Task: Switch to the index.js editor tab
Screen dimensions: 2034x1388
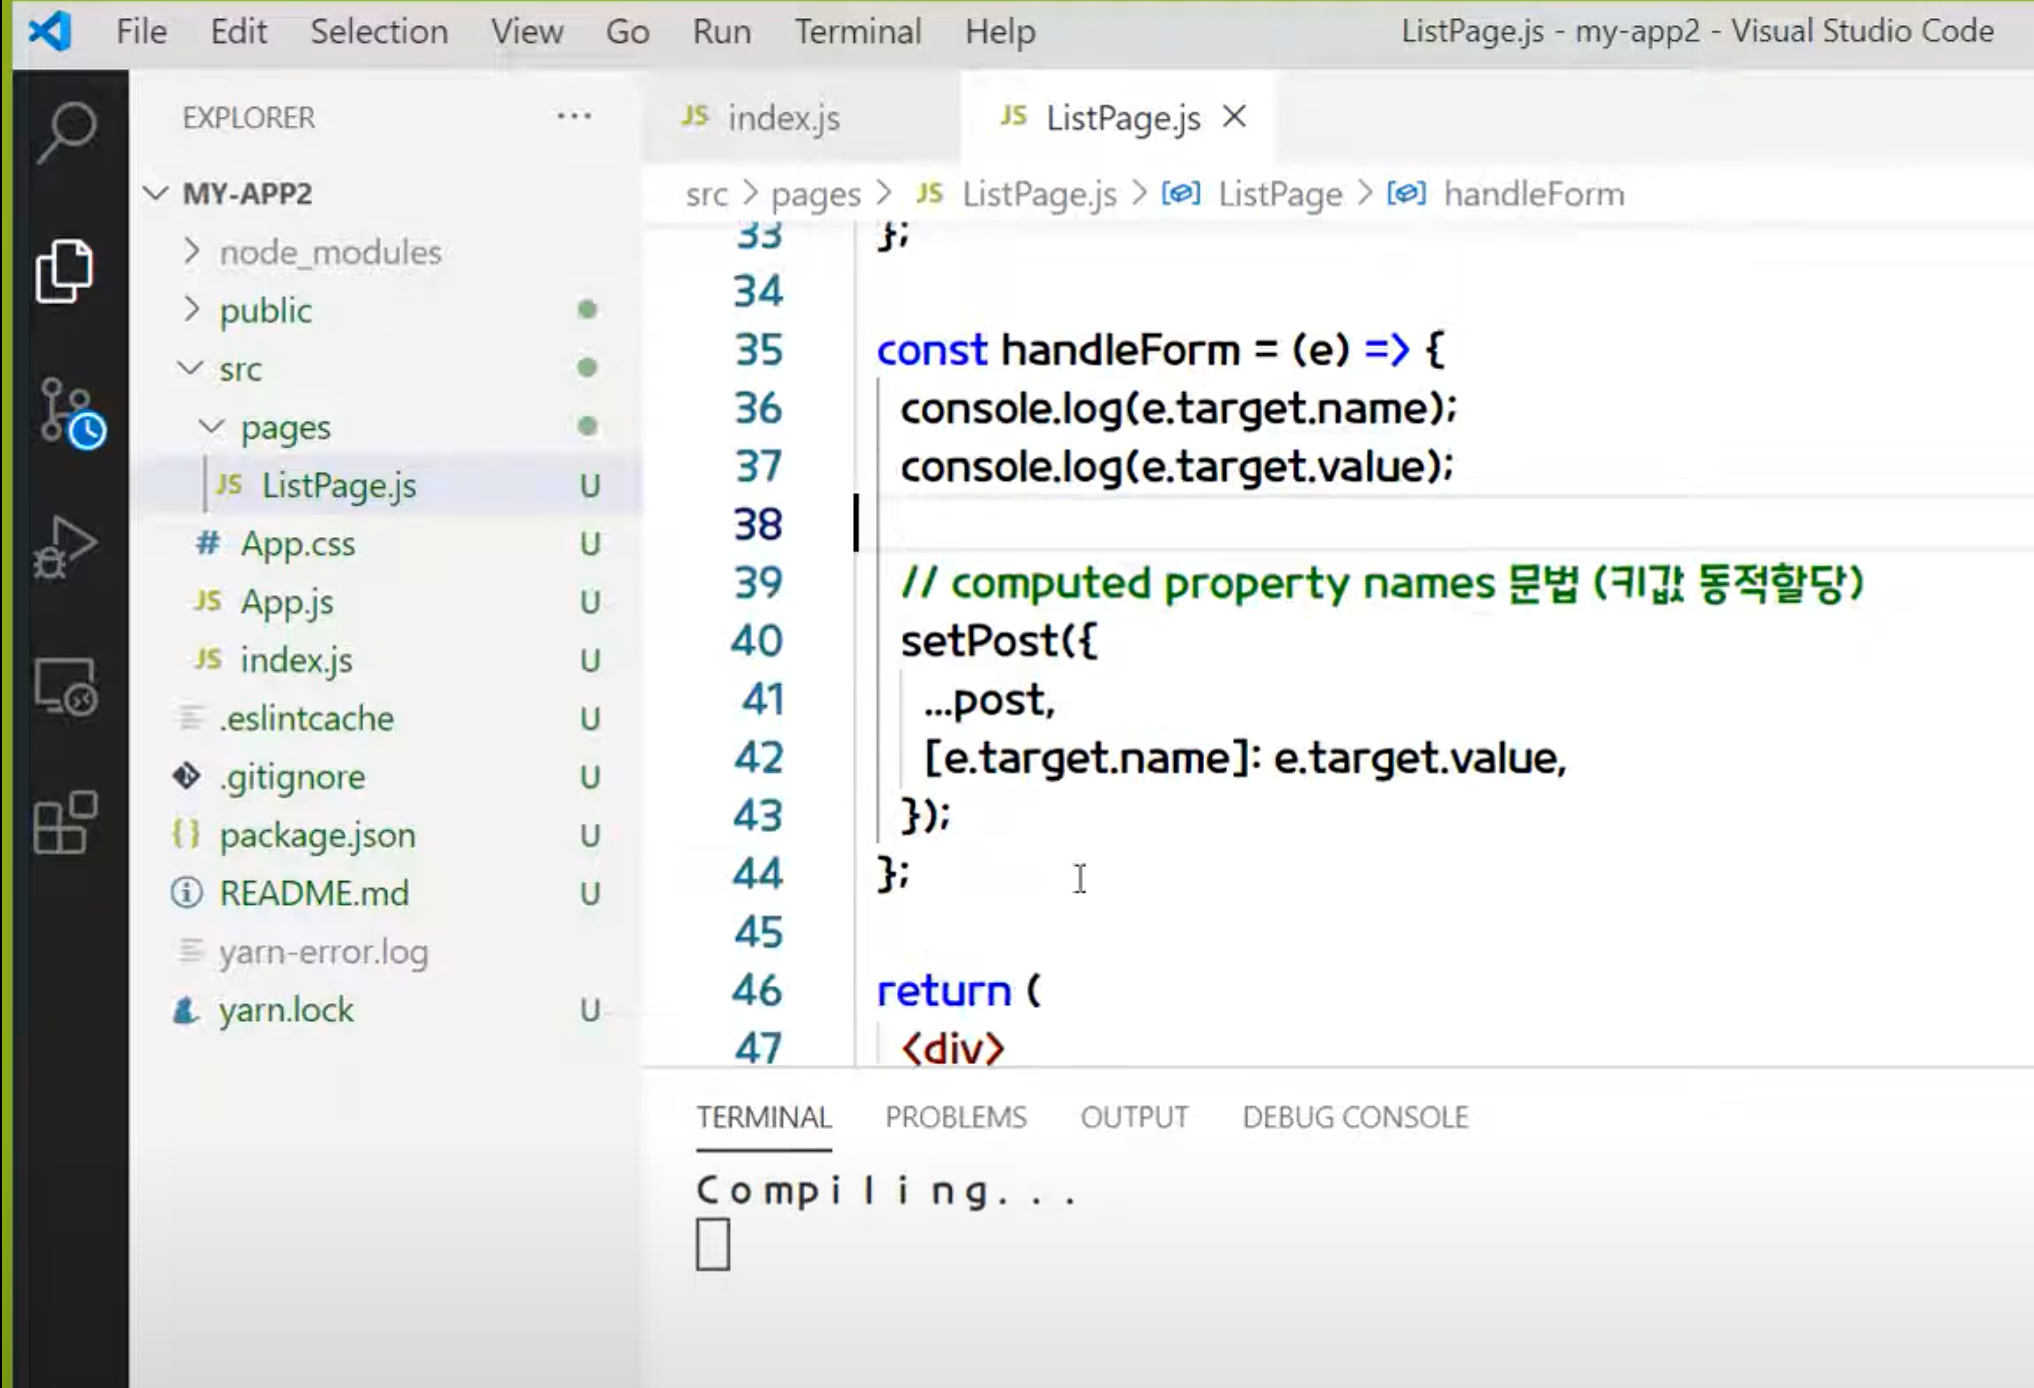Action: pyautogui.click(x=801, y=117)
